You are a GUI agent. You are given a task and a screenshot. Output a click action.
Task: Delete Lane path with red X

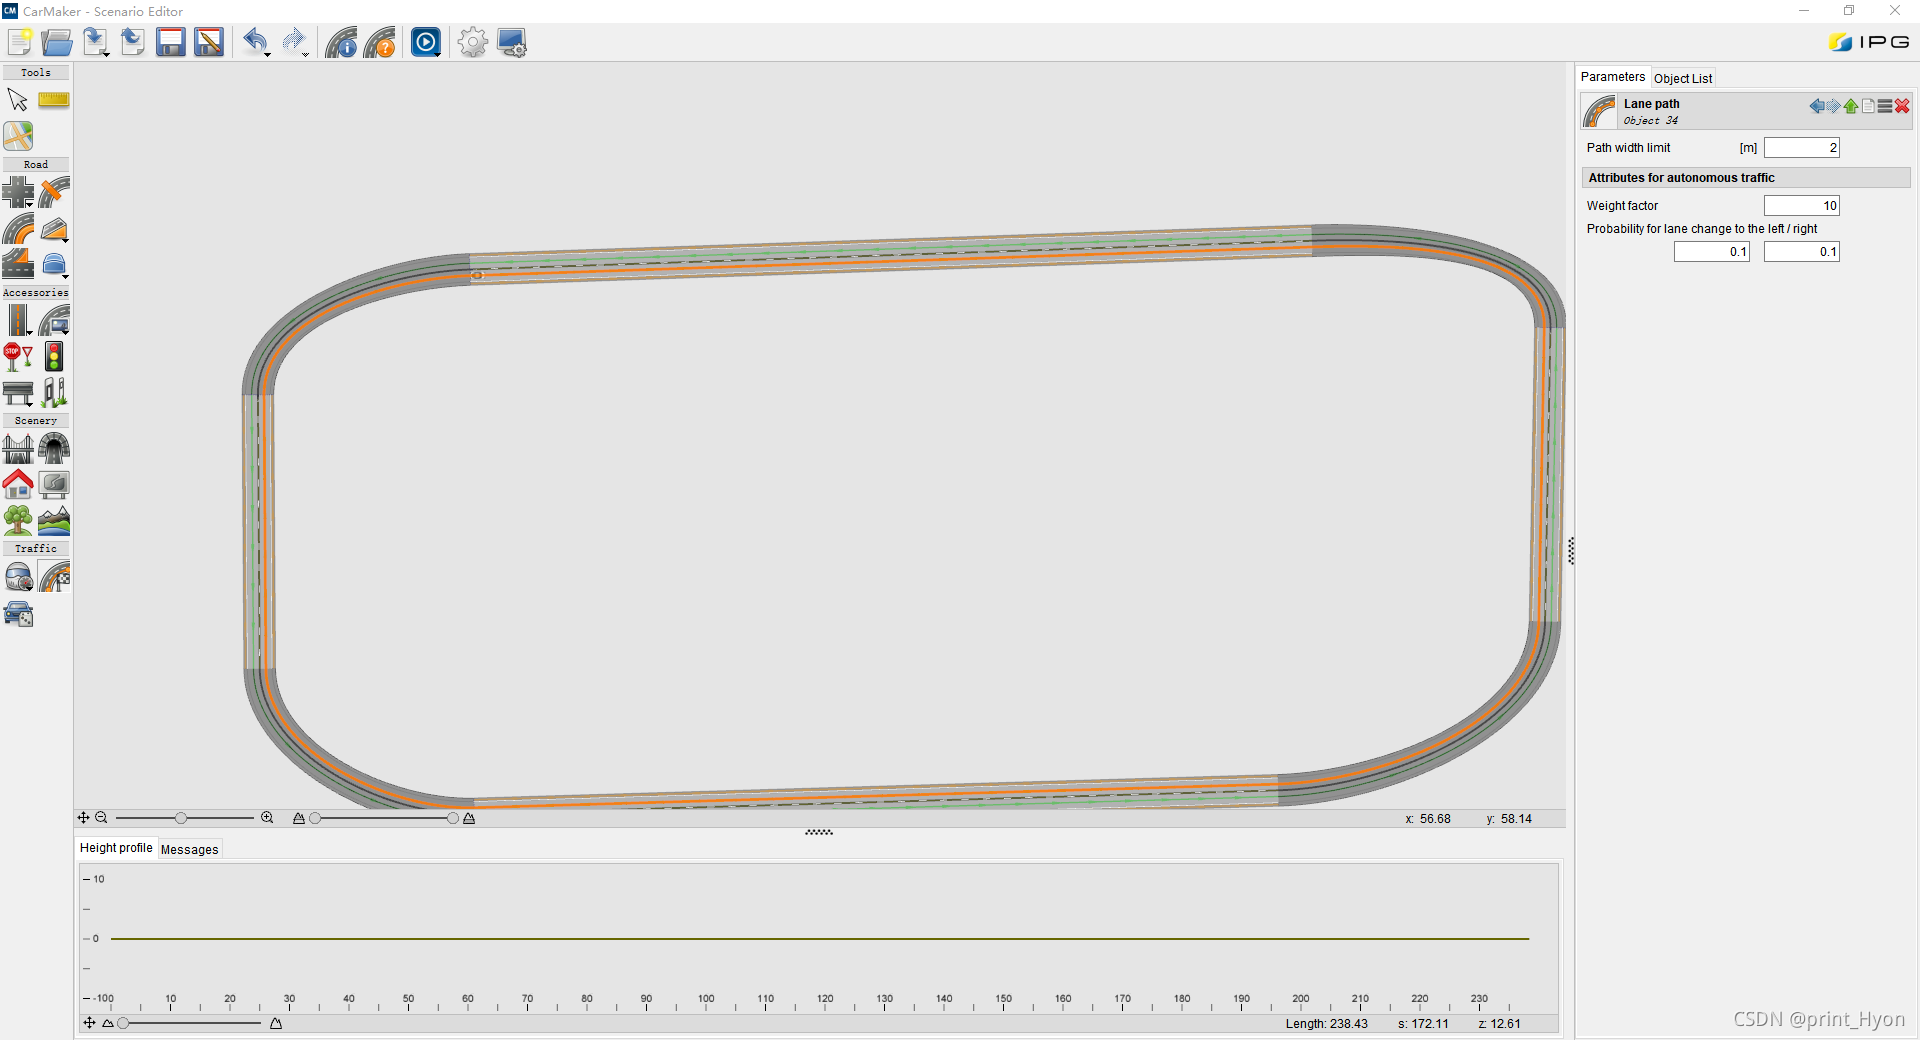[1902, 106]
